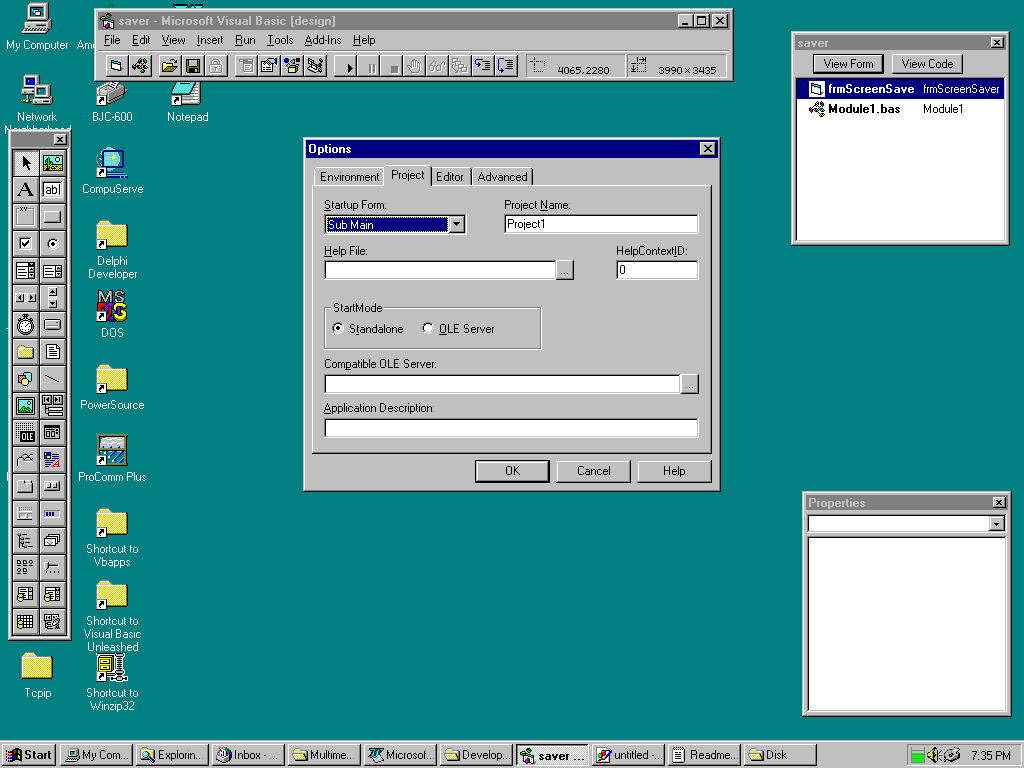Click the Help File browse button

pos(565,270)
